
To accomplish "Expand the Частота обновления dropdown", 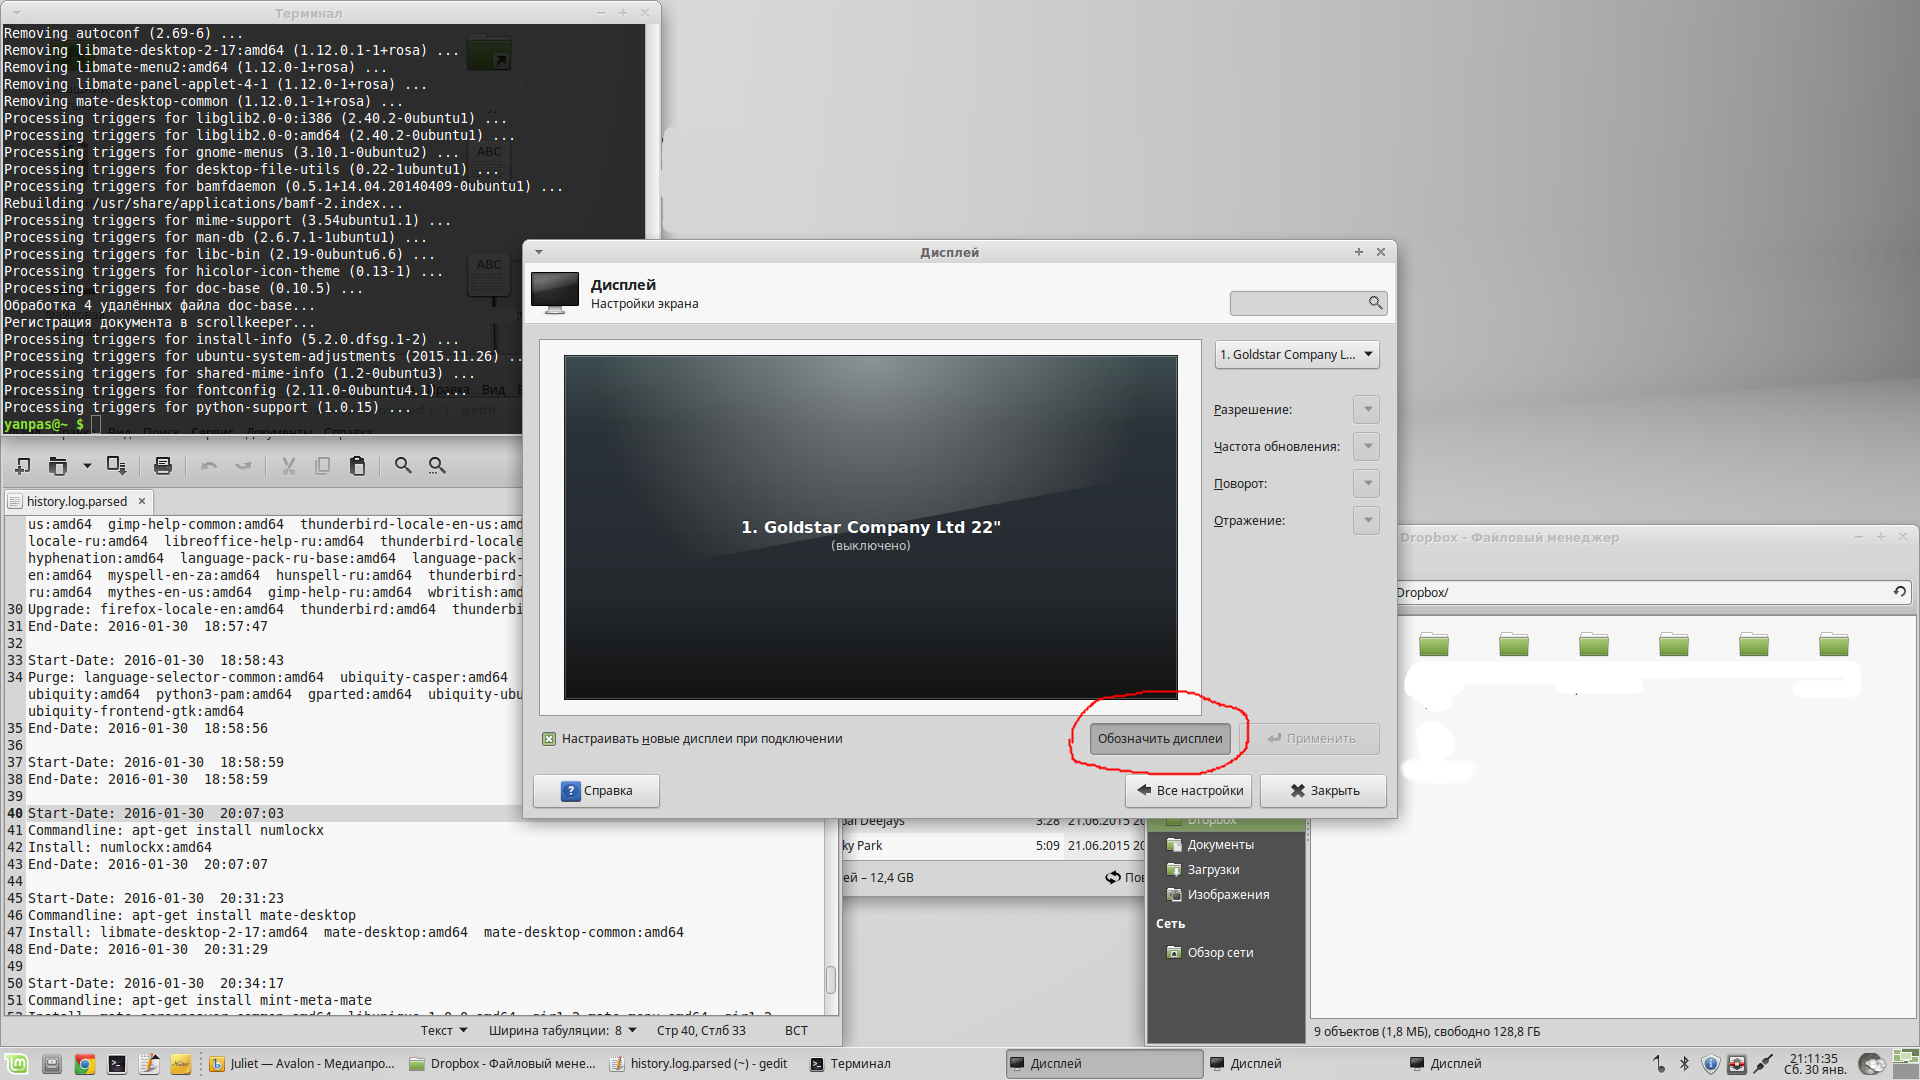I will tap(1366, 447).
